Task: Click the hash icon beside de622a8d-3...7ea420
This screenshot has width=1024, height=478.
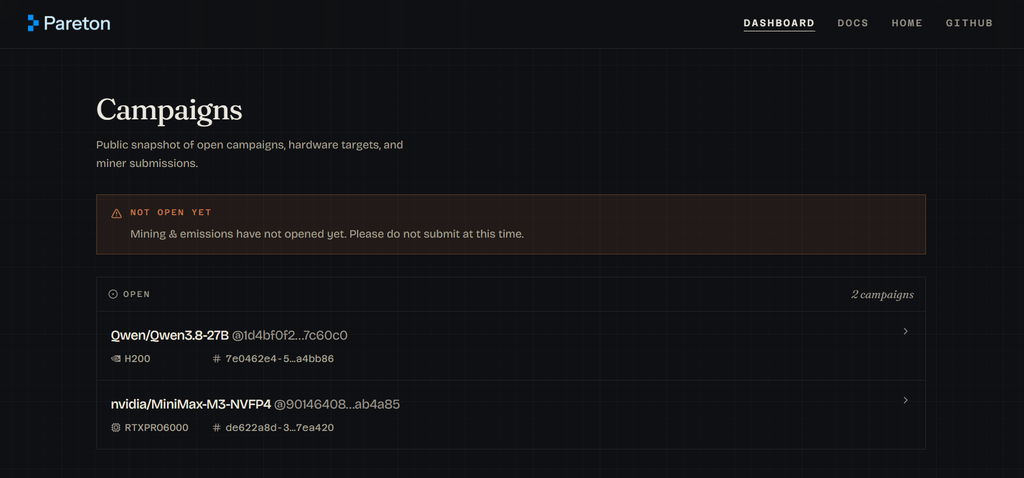Action: point(217,428)
